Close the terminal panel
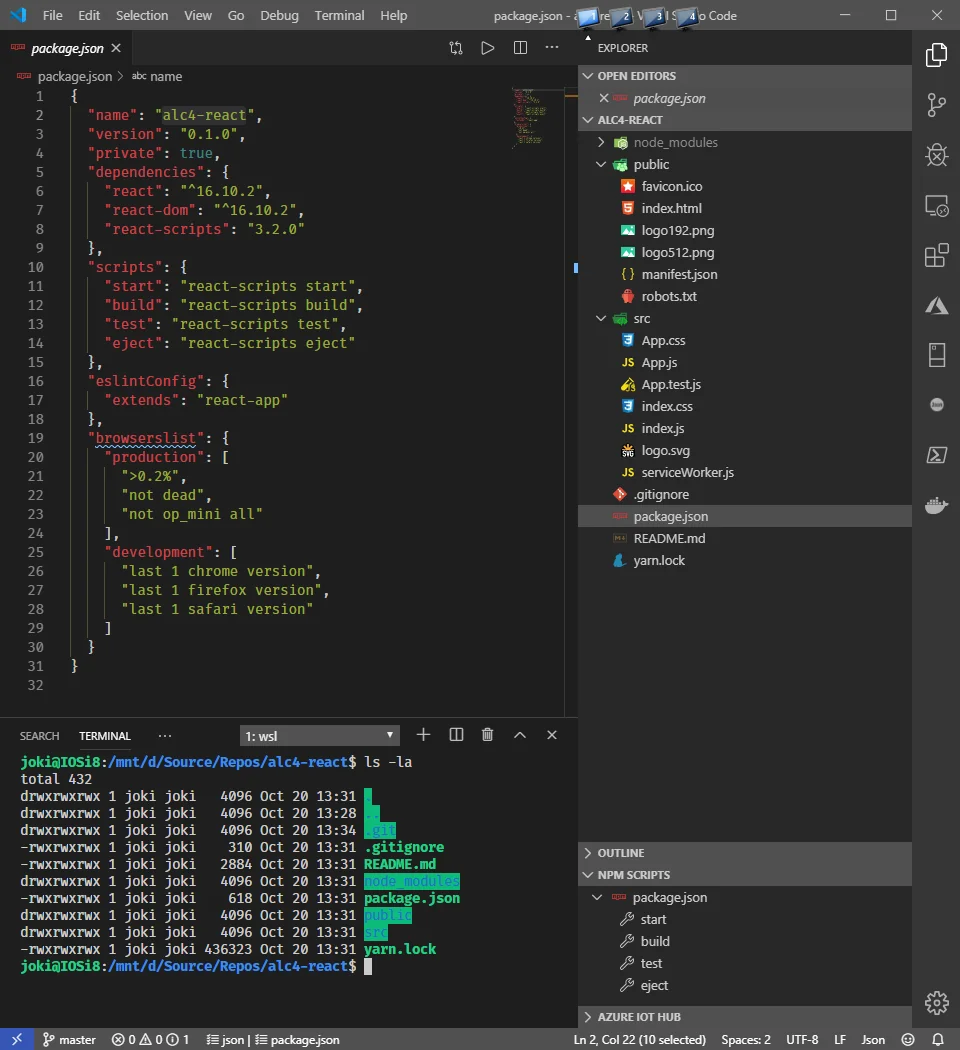 coord(552,735)
